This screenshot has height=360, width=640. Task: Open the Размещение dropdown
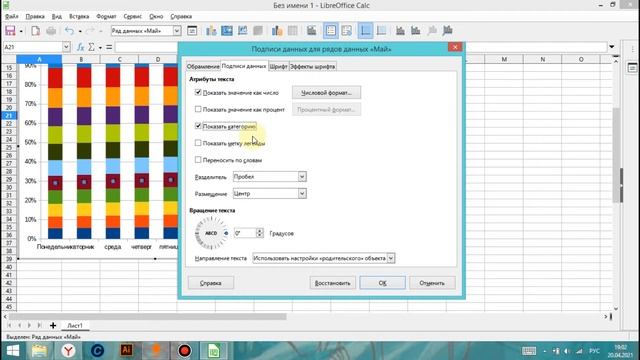[269, 193]
